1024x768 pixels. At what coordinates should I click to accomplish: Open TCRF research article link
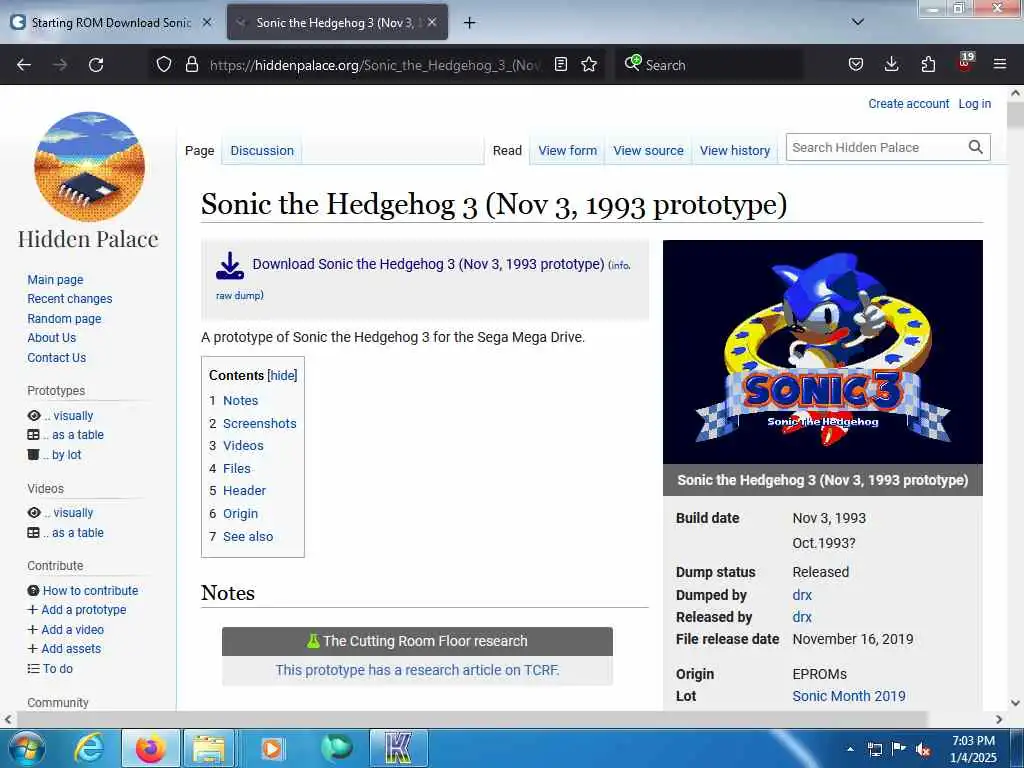(x=417, y=670)
